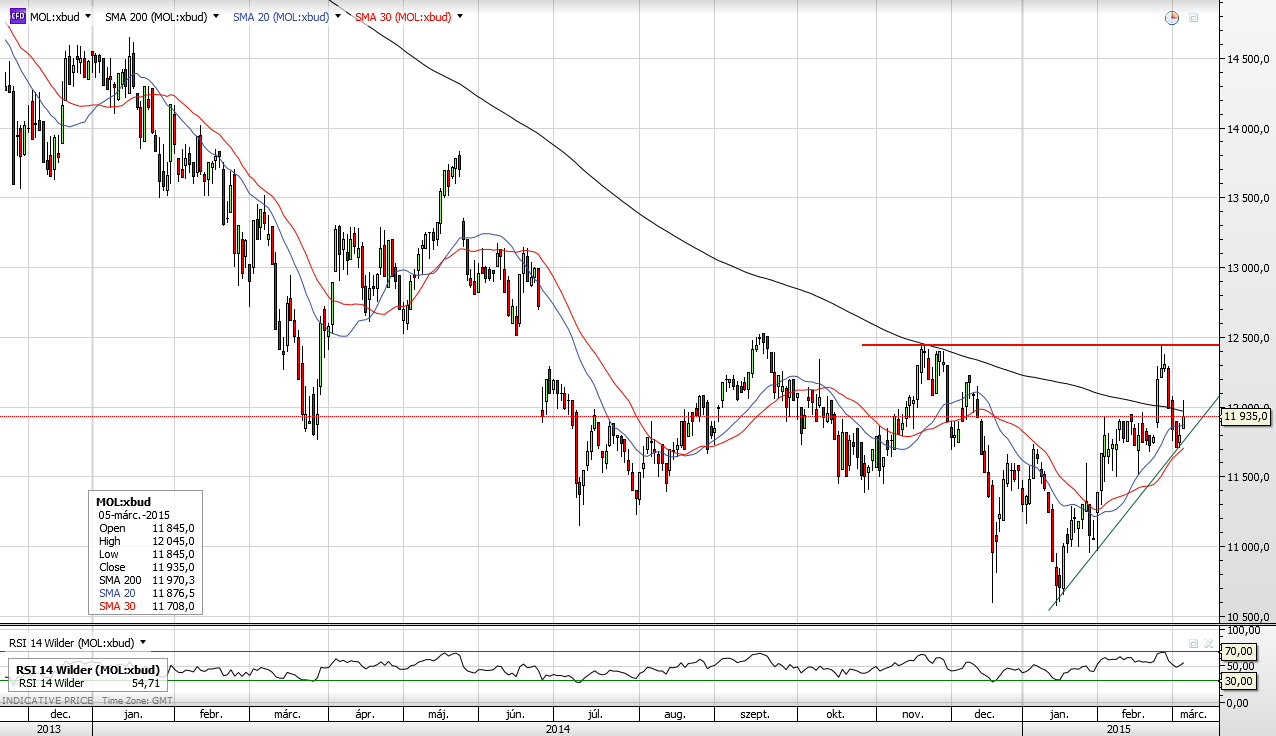Click the main chart maximize panel icon
1276x736 pixels.
1193,18
